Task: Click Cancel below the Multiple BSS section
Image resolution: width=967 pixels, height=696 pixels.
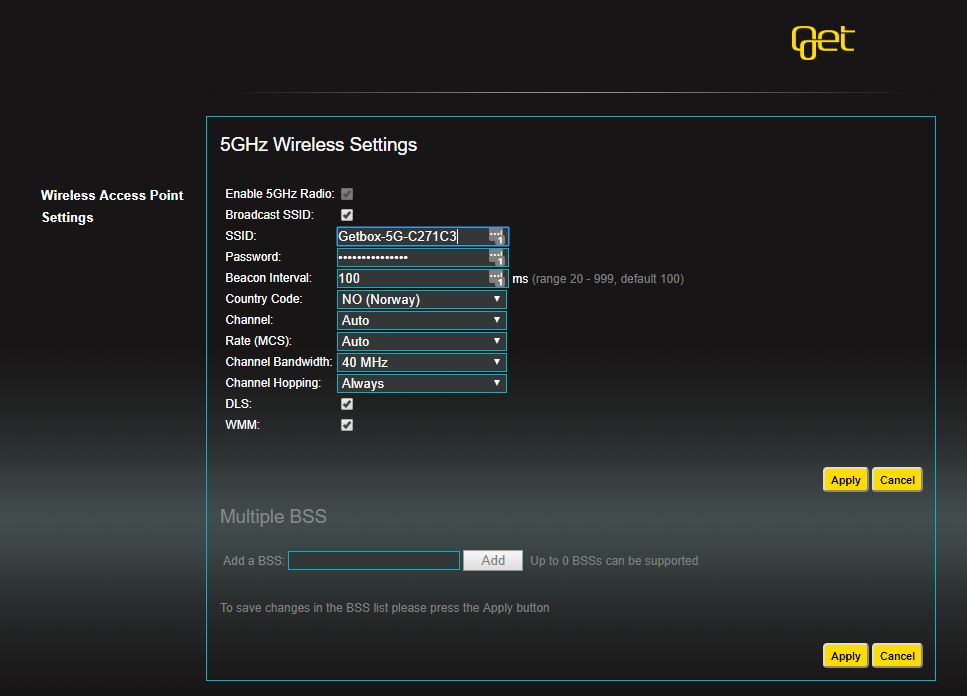Action: click(897, 656)
